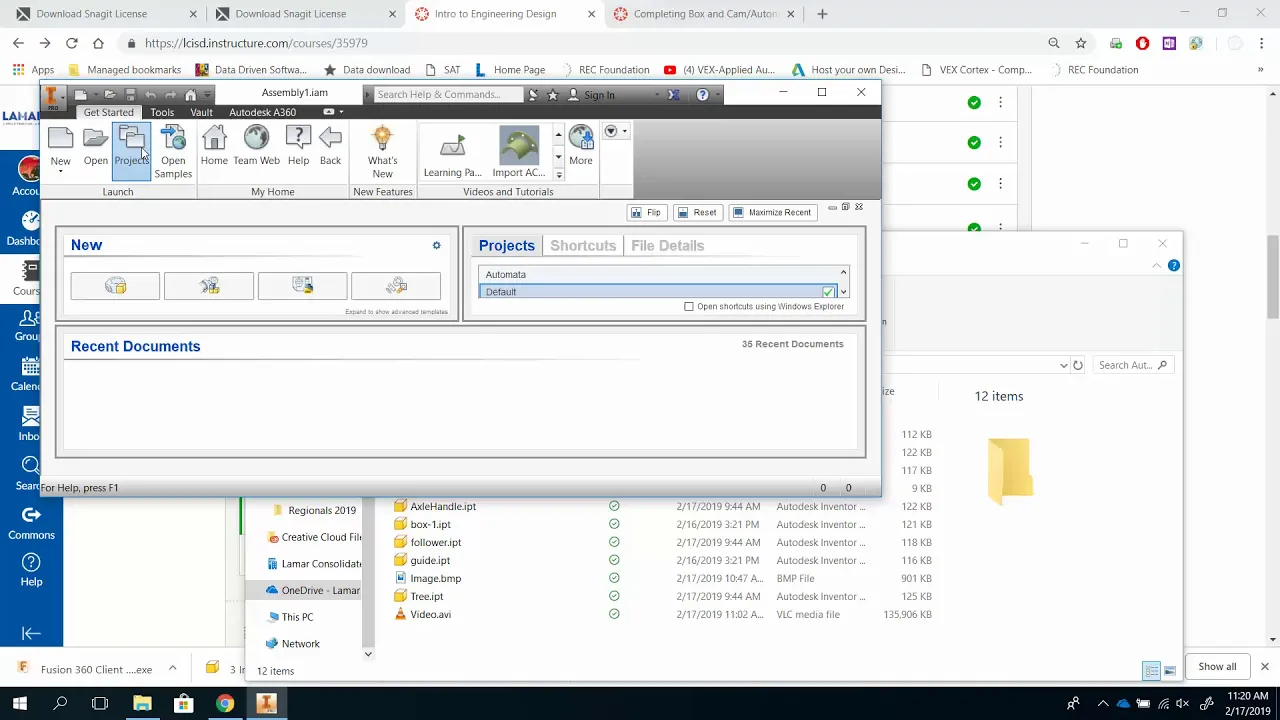Screen dimensions: 1280x720
Task: Select box-1.ipt in File Explorer
Action: 430,524
